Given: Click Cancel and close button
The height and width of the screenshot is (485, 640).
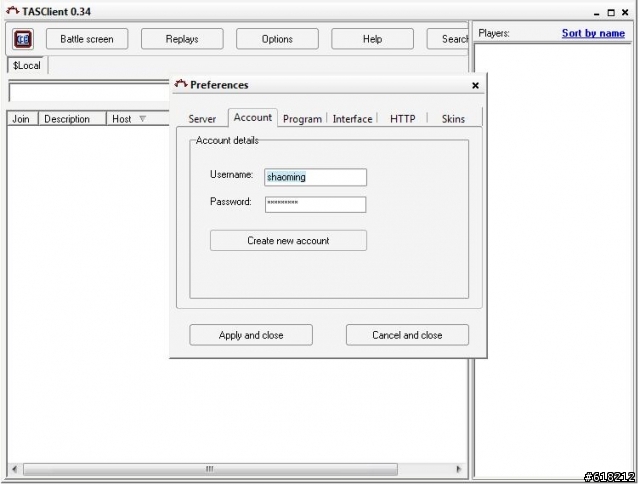Looking at the screenshot, I should (407, 335).
